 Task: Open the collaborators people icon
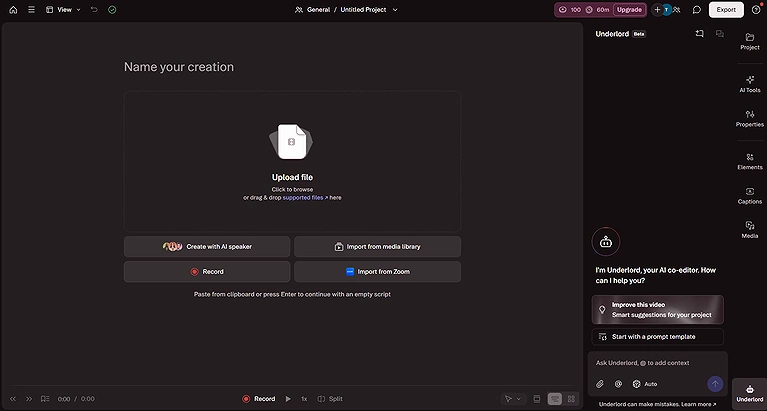point(677,10)
